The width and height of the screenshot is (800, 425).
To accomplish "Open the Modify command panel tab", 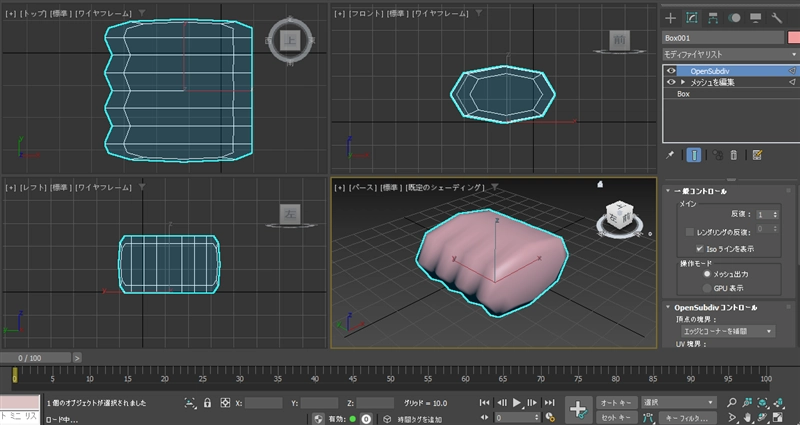I will [x=691, y=18].
